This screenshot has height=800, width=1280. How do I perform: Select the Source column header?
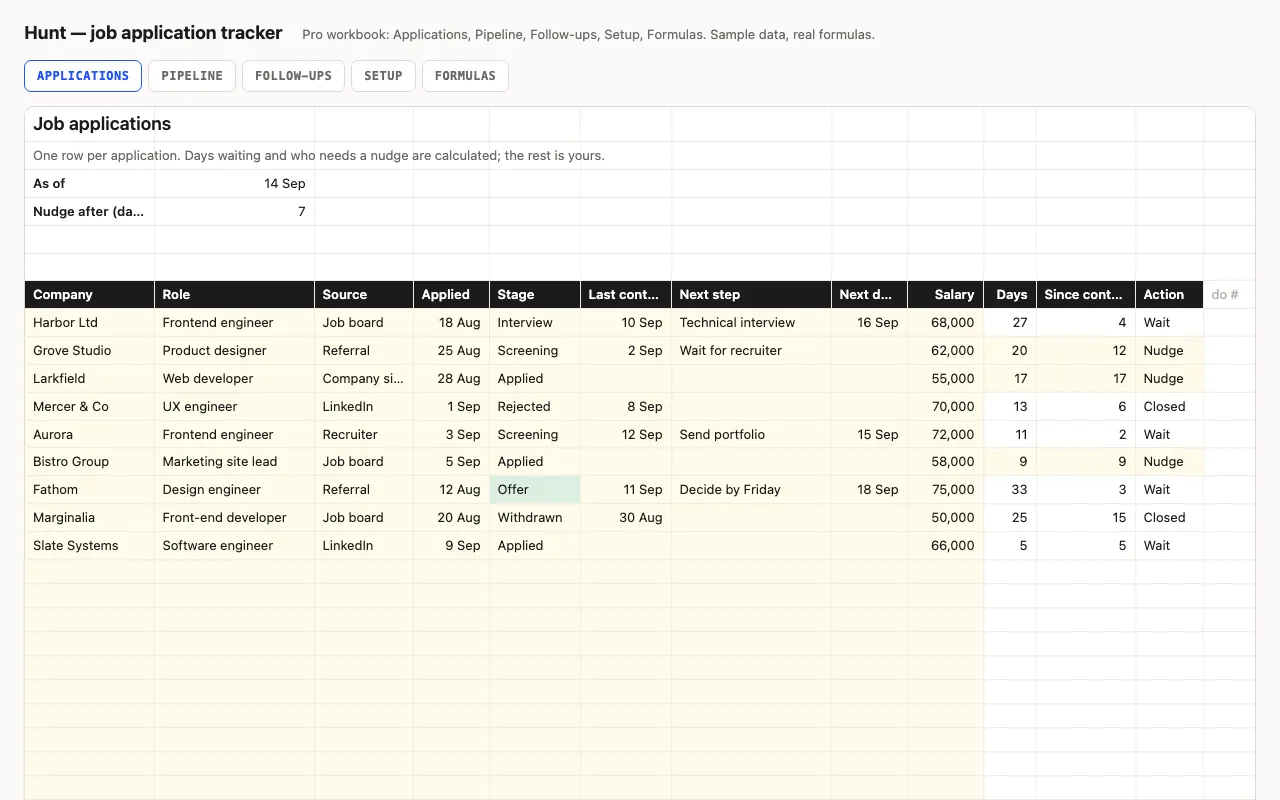364,295
